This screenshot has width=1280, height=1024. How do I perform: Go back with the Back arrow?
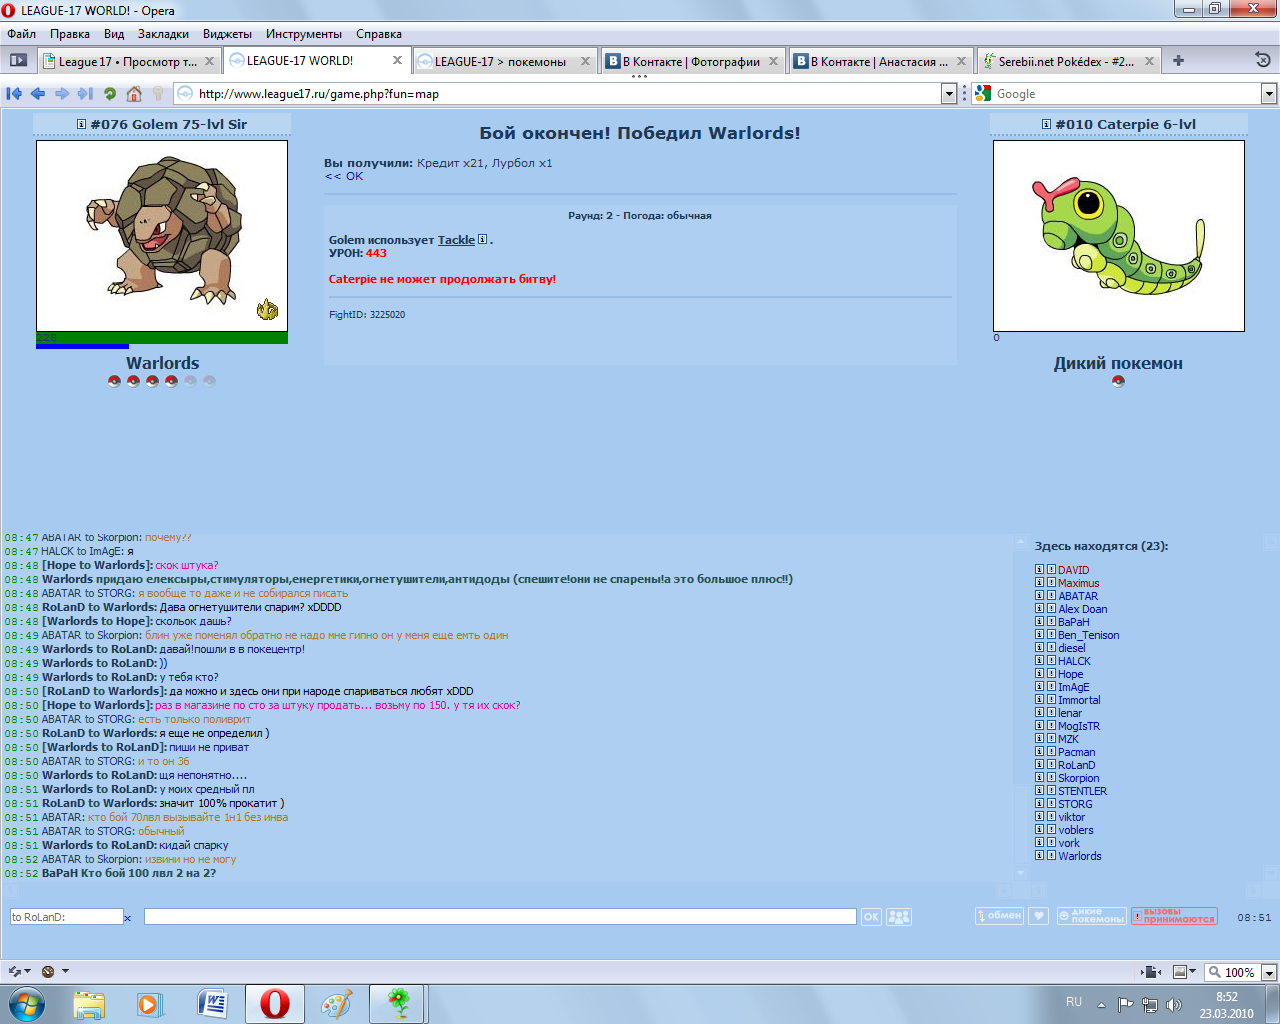pos(38,93)
